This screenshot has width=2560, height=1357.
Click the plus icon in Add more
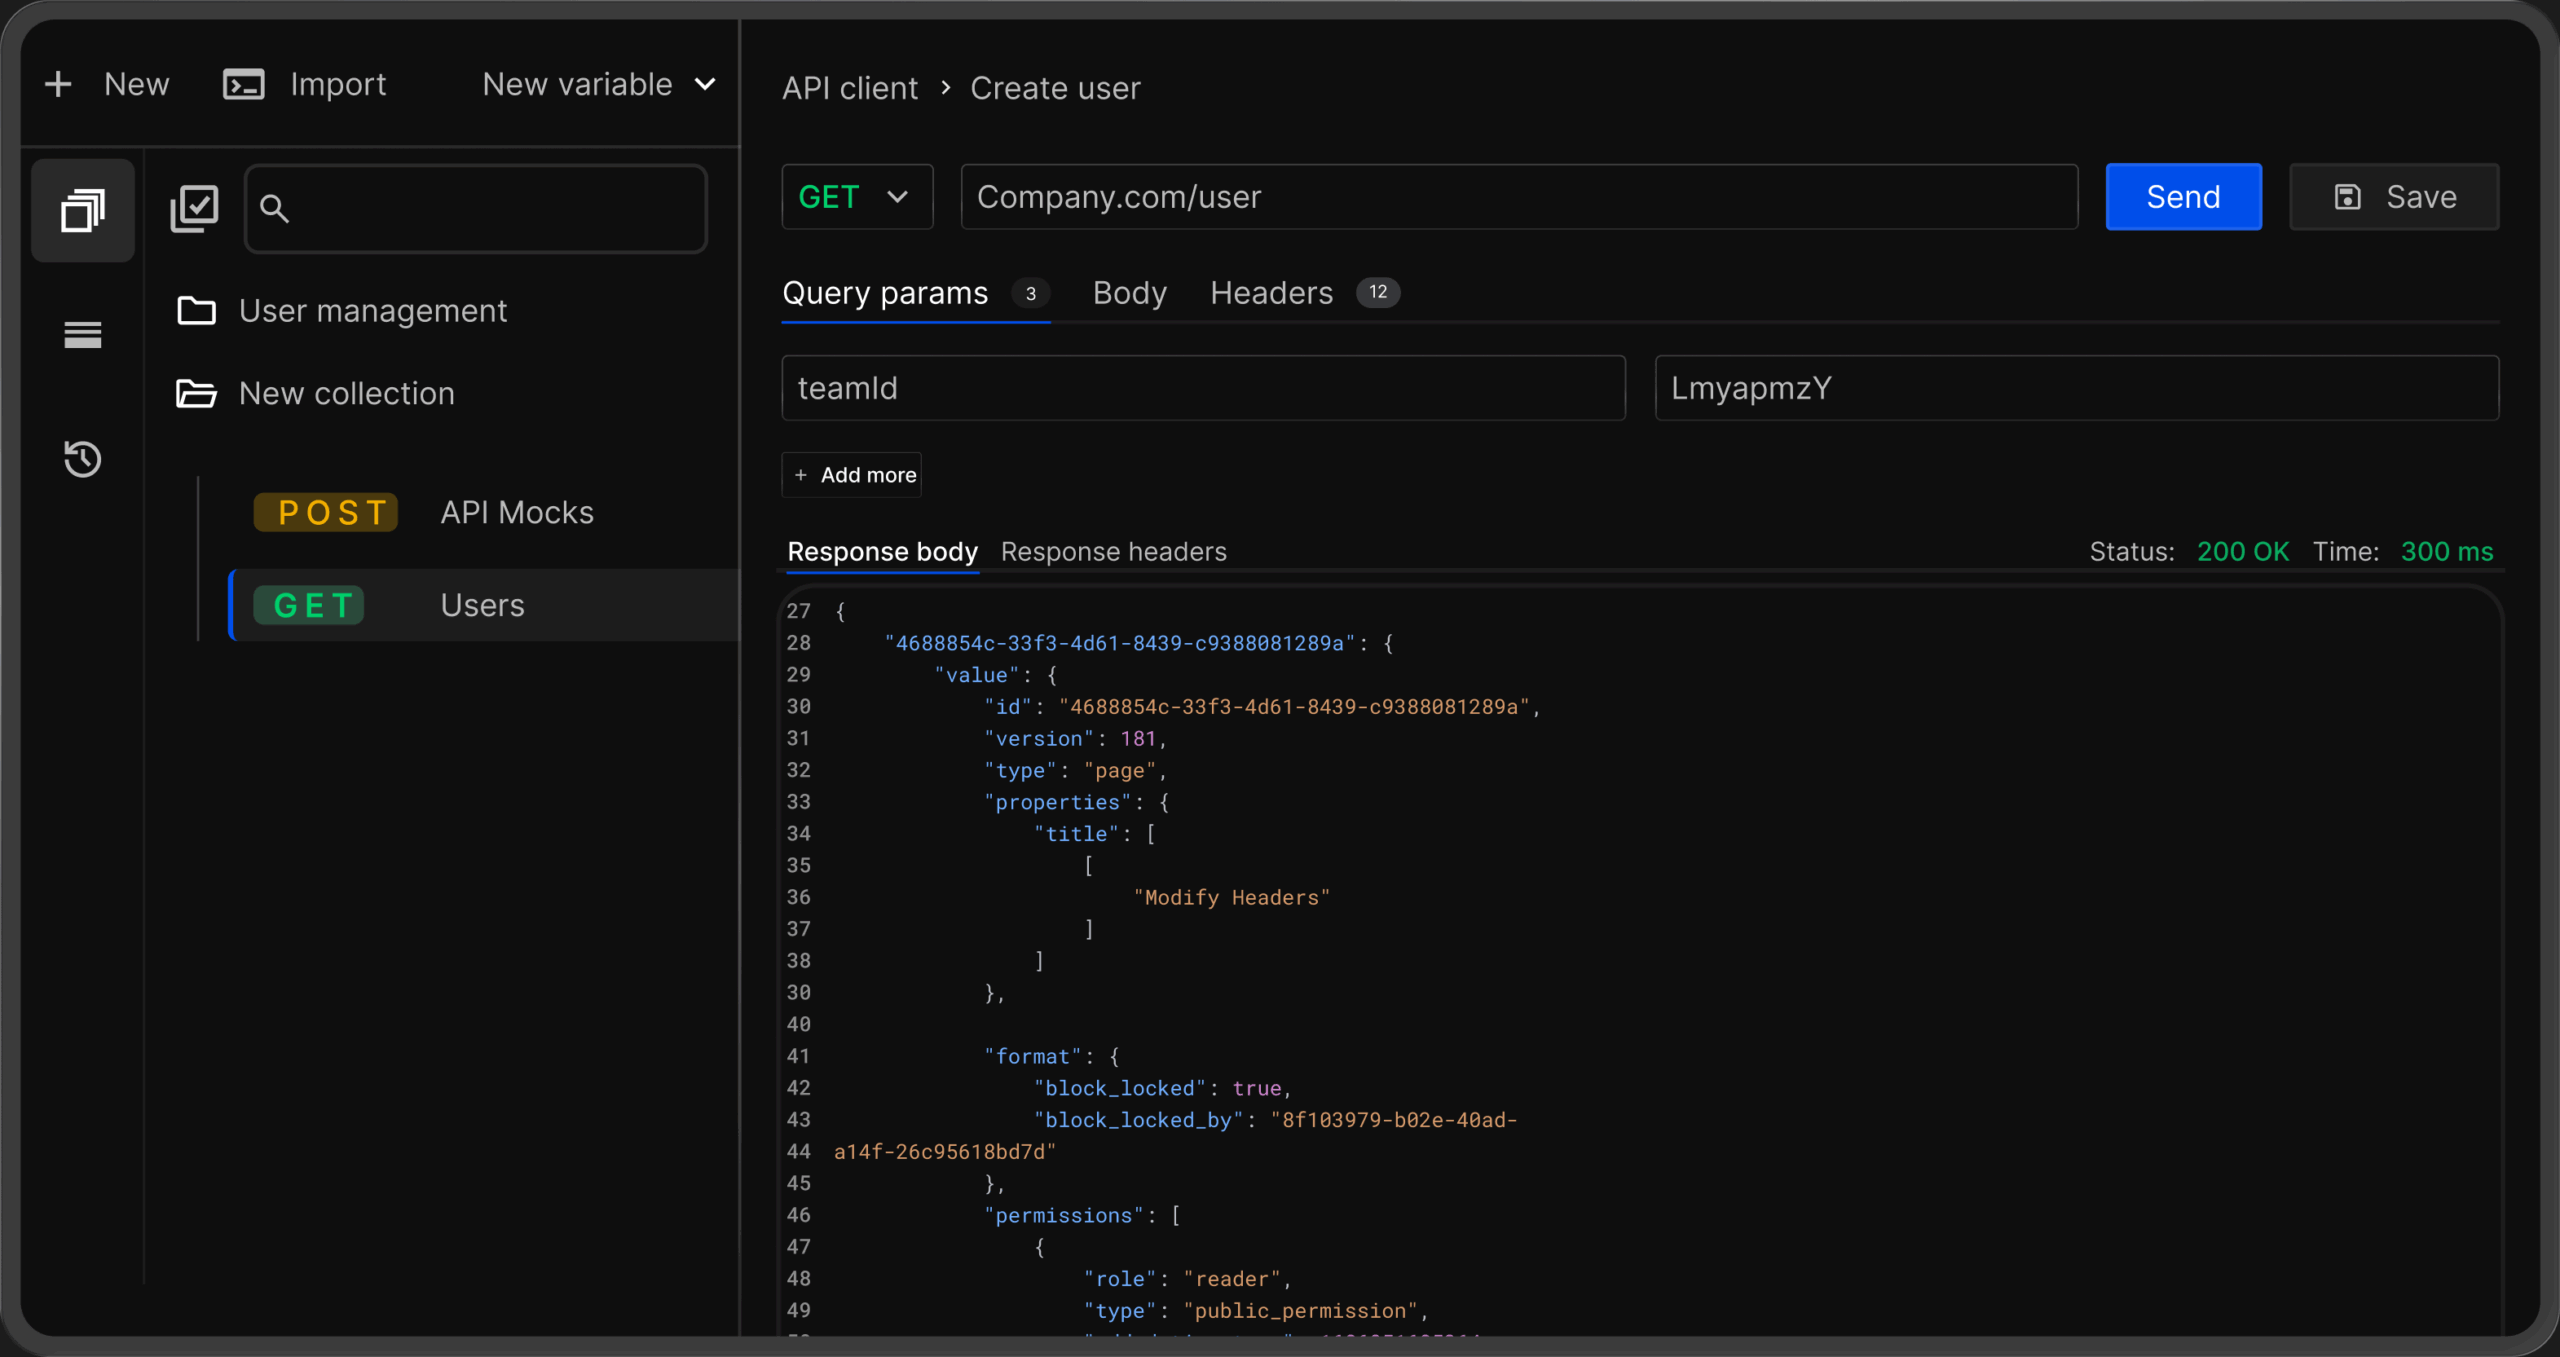click(801, 475)
